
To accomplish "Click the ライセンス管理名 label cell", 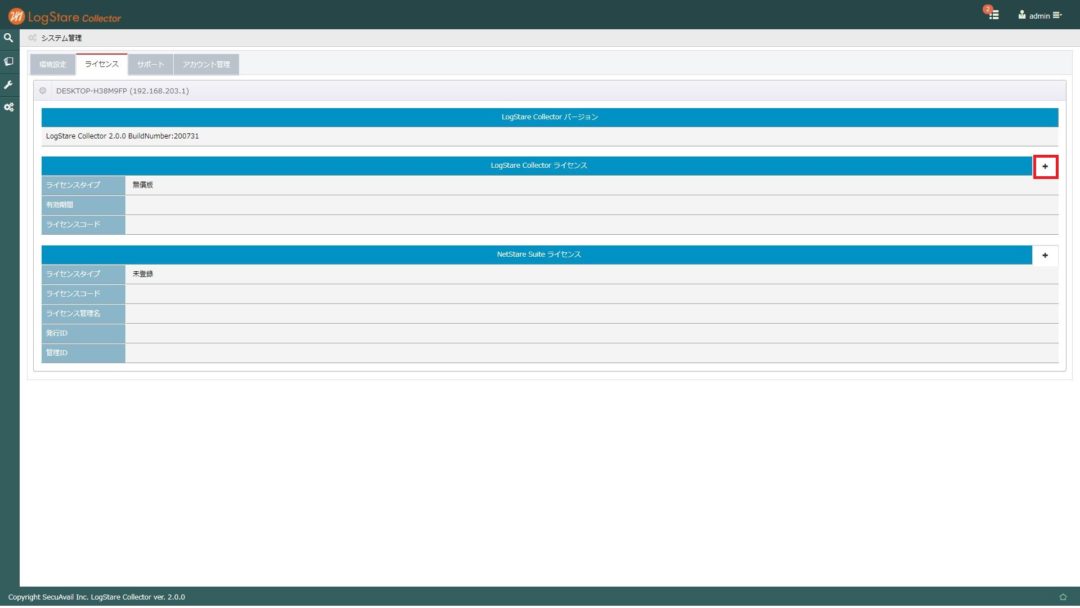I will [83, 313].
